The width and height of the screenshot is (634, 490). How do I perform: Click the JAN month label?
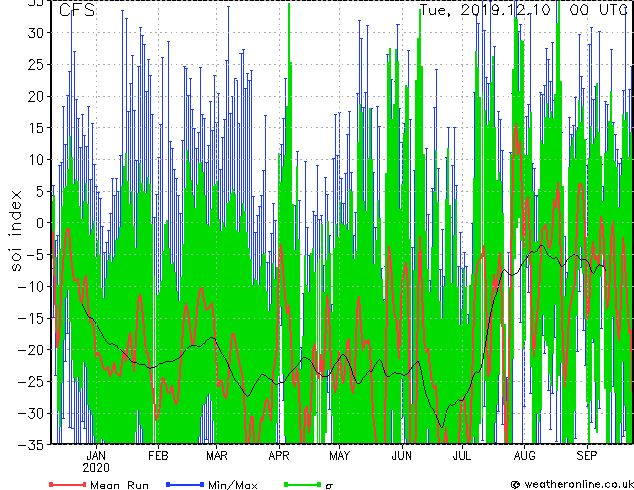coord(96,456)
